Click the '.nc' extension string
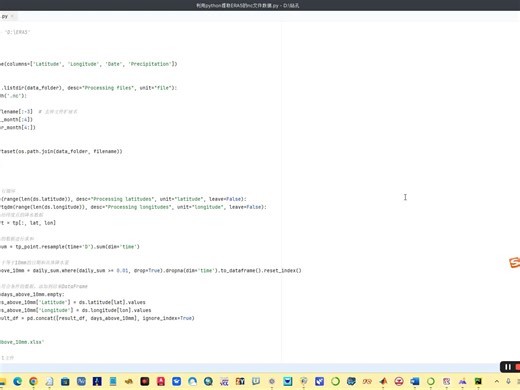 click(x=14, y=96)
